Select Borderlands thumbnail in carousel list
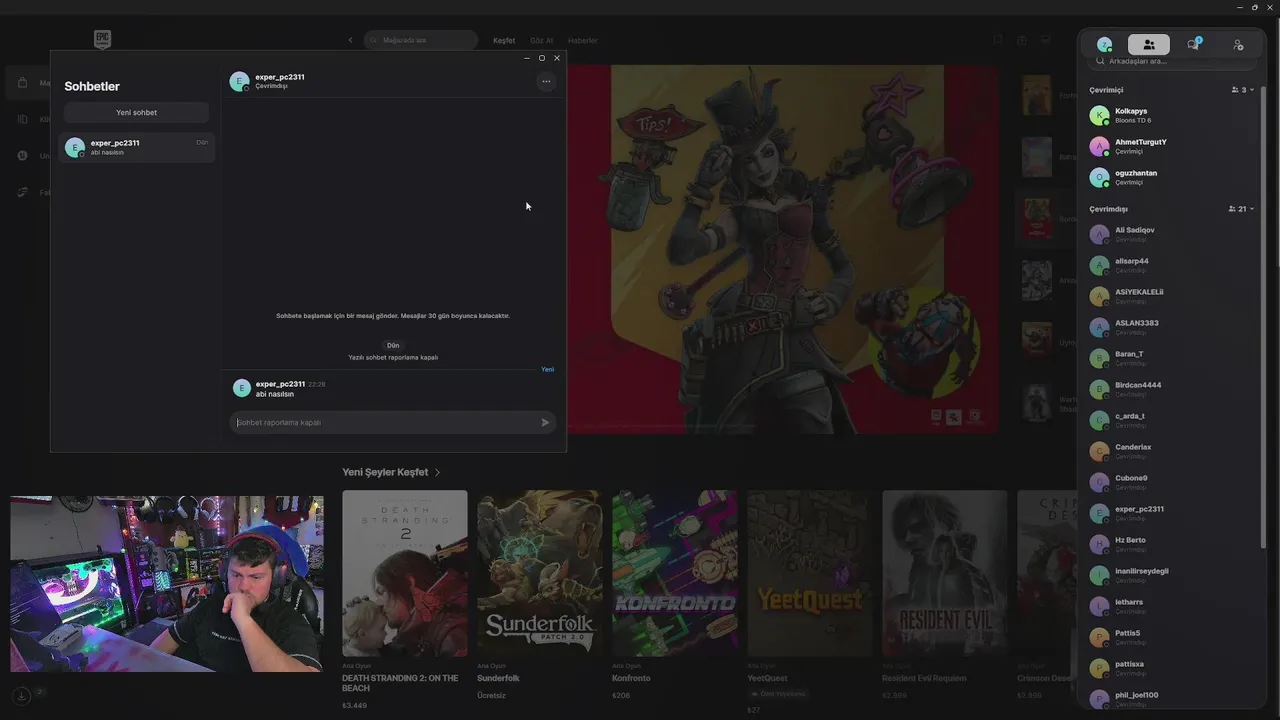Image resolution: width=1280 pixels, height=720 pixels. click(1037, 218)
